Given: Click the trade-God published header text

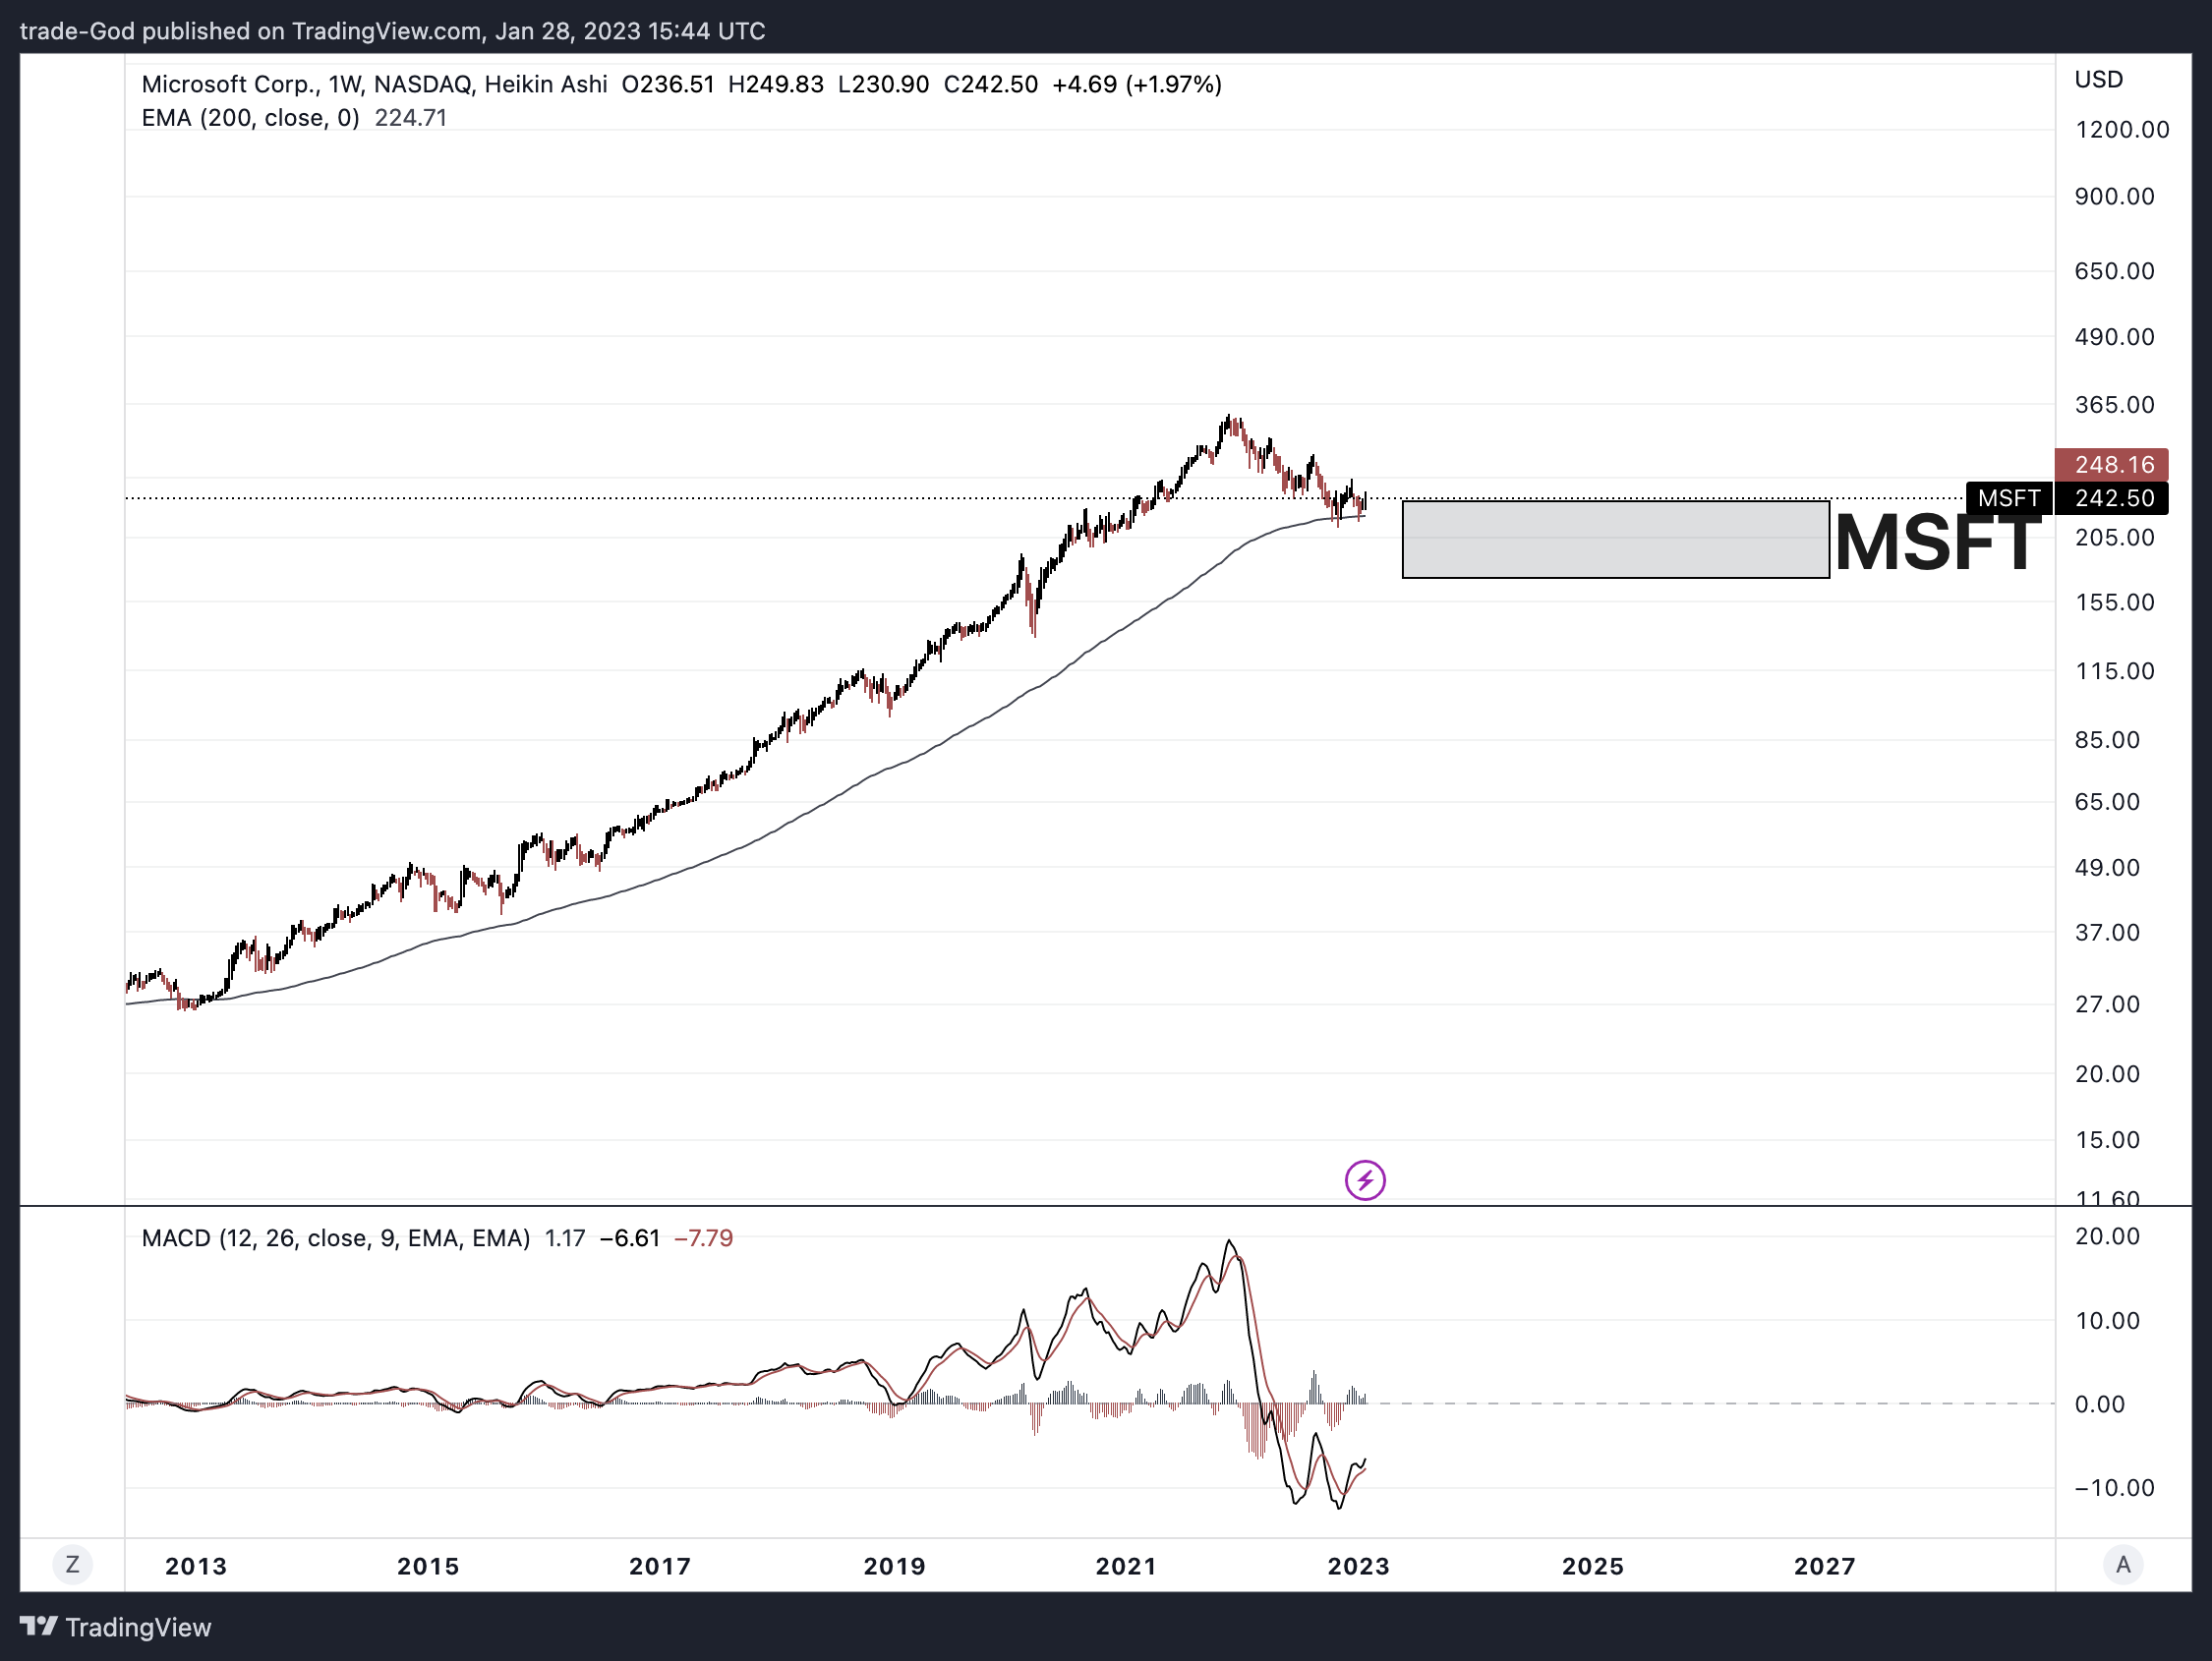Looking at the screenshot, I should [392, 31].
